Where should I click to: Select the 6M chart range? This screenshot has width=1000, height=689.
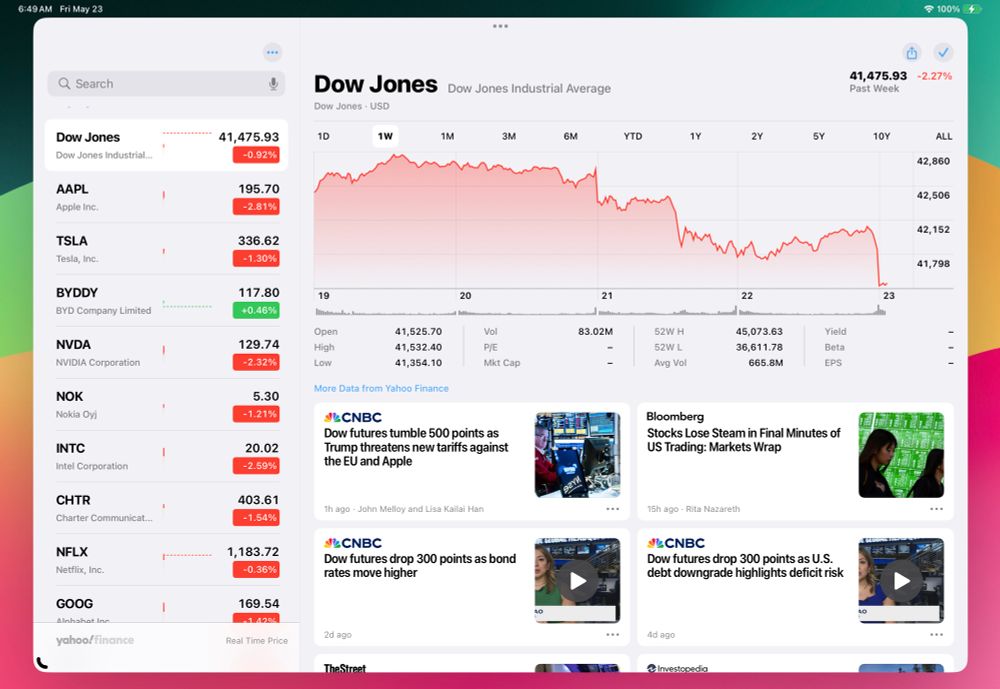coord(570,136)
